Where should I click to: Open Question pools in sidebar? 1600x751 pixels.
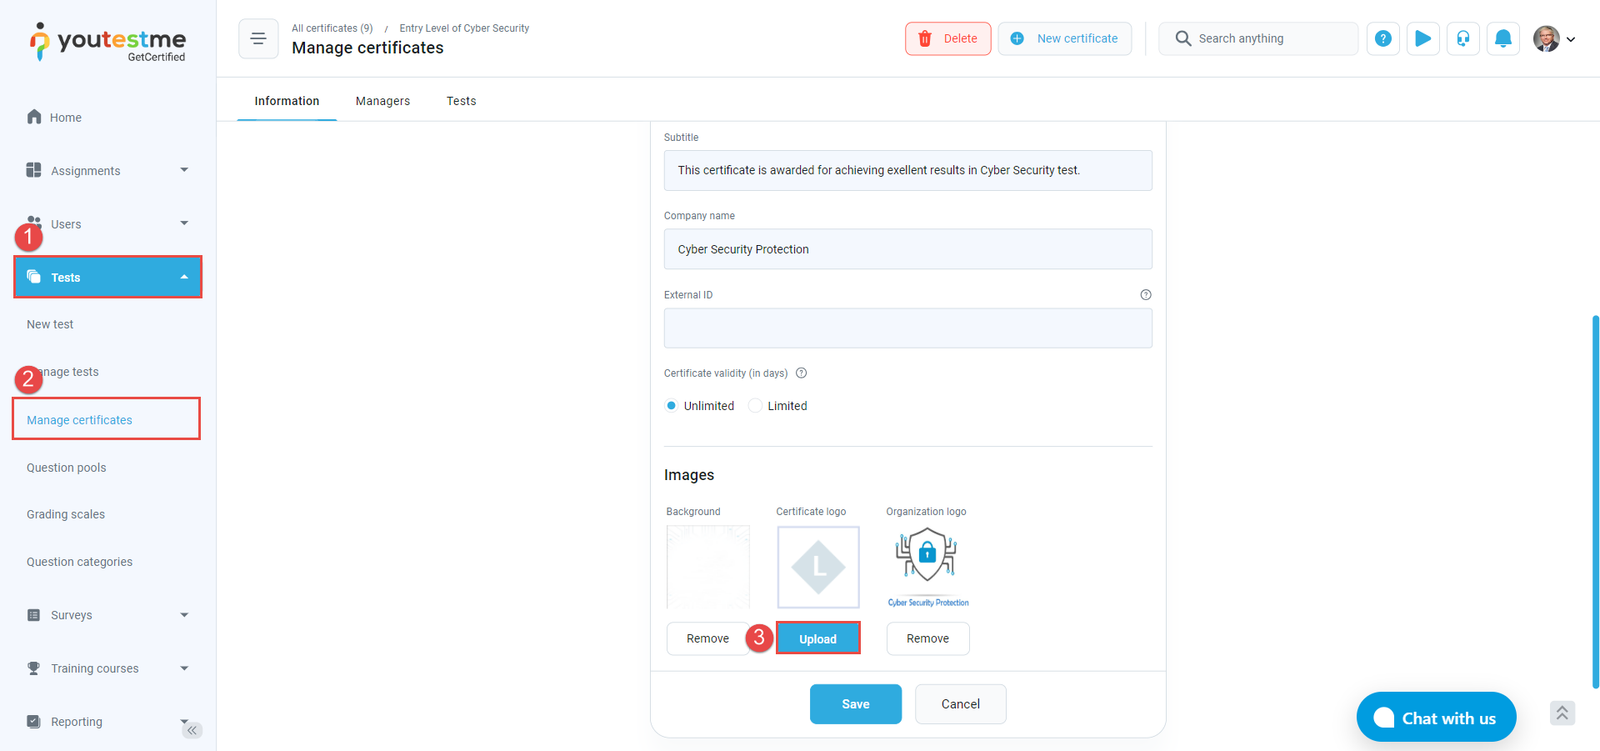(66, 467)
